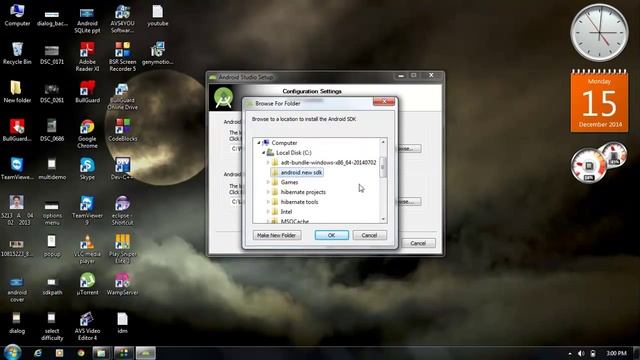Select the genymotion desktop shortcut
Viewport: 640px width, 360px height.
pyautogui.click(x=158, y=53)
